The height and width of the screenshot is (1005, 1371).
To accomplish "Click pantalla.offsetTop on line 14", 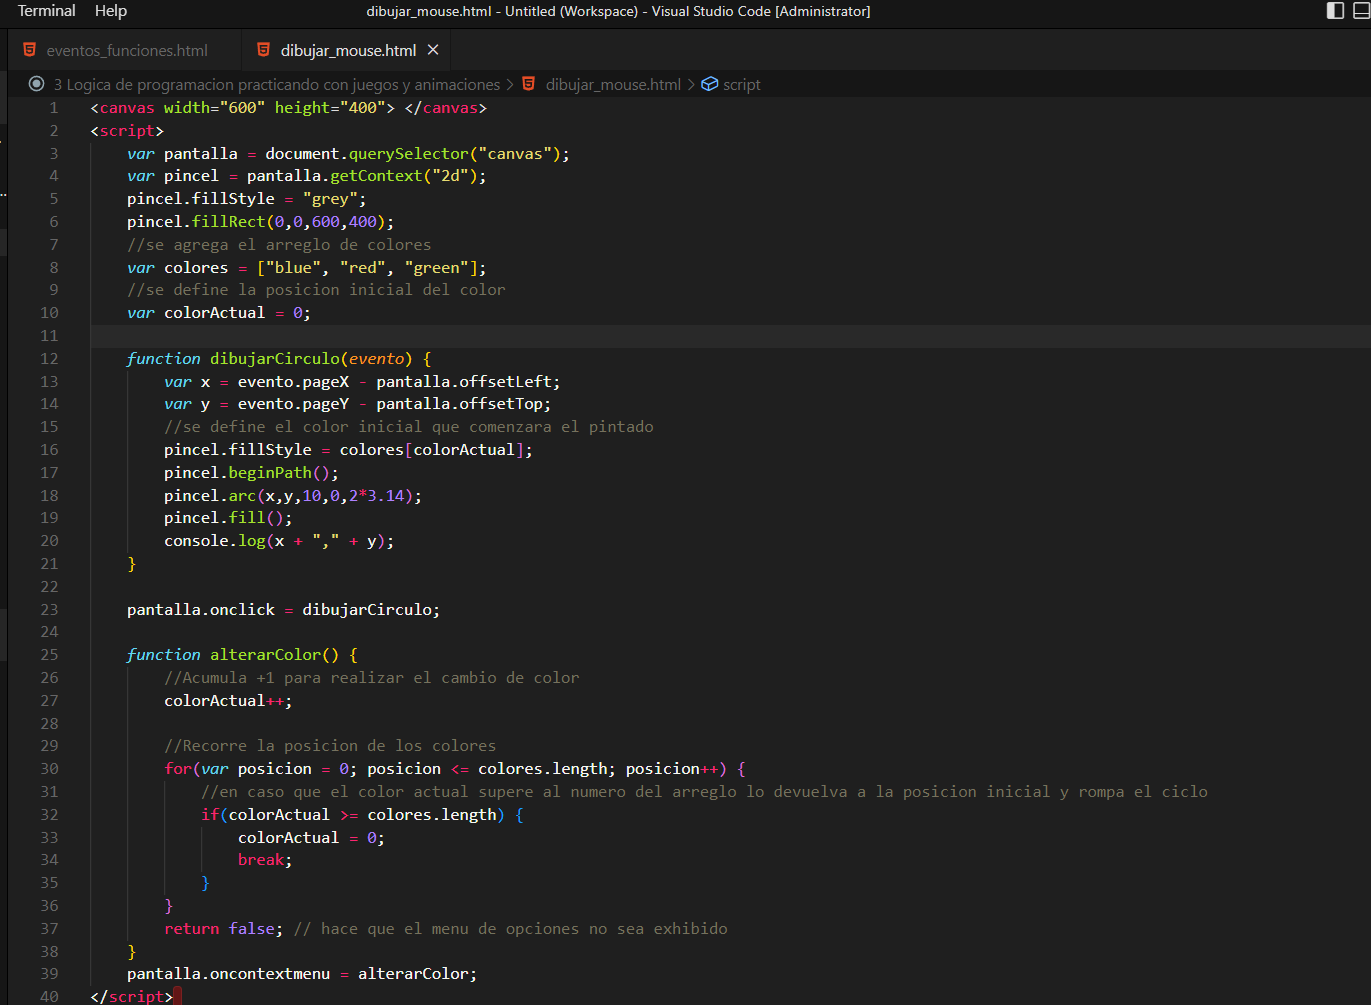I will click(x=459, y=404).
